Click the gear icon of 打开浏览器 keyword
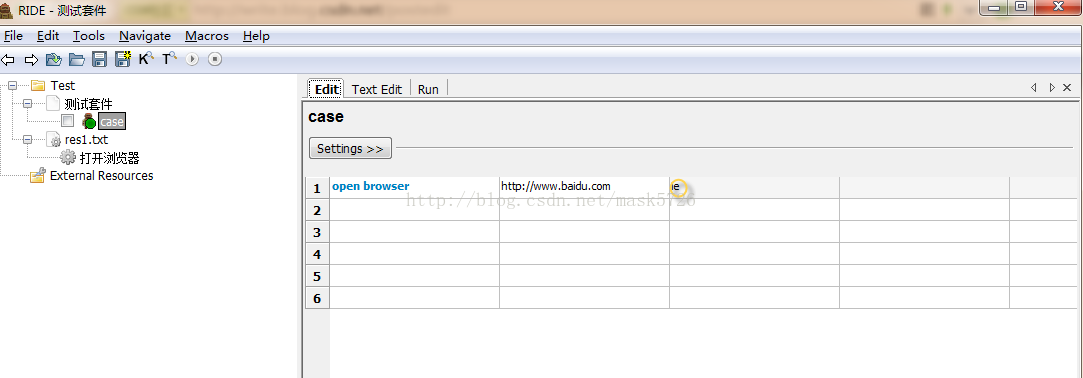The width and height of the screenshot is (1083, 378). click(x=68, y=158)
